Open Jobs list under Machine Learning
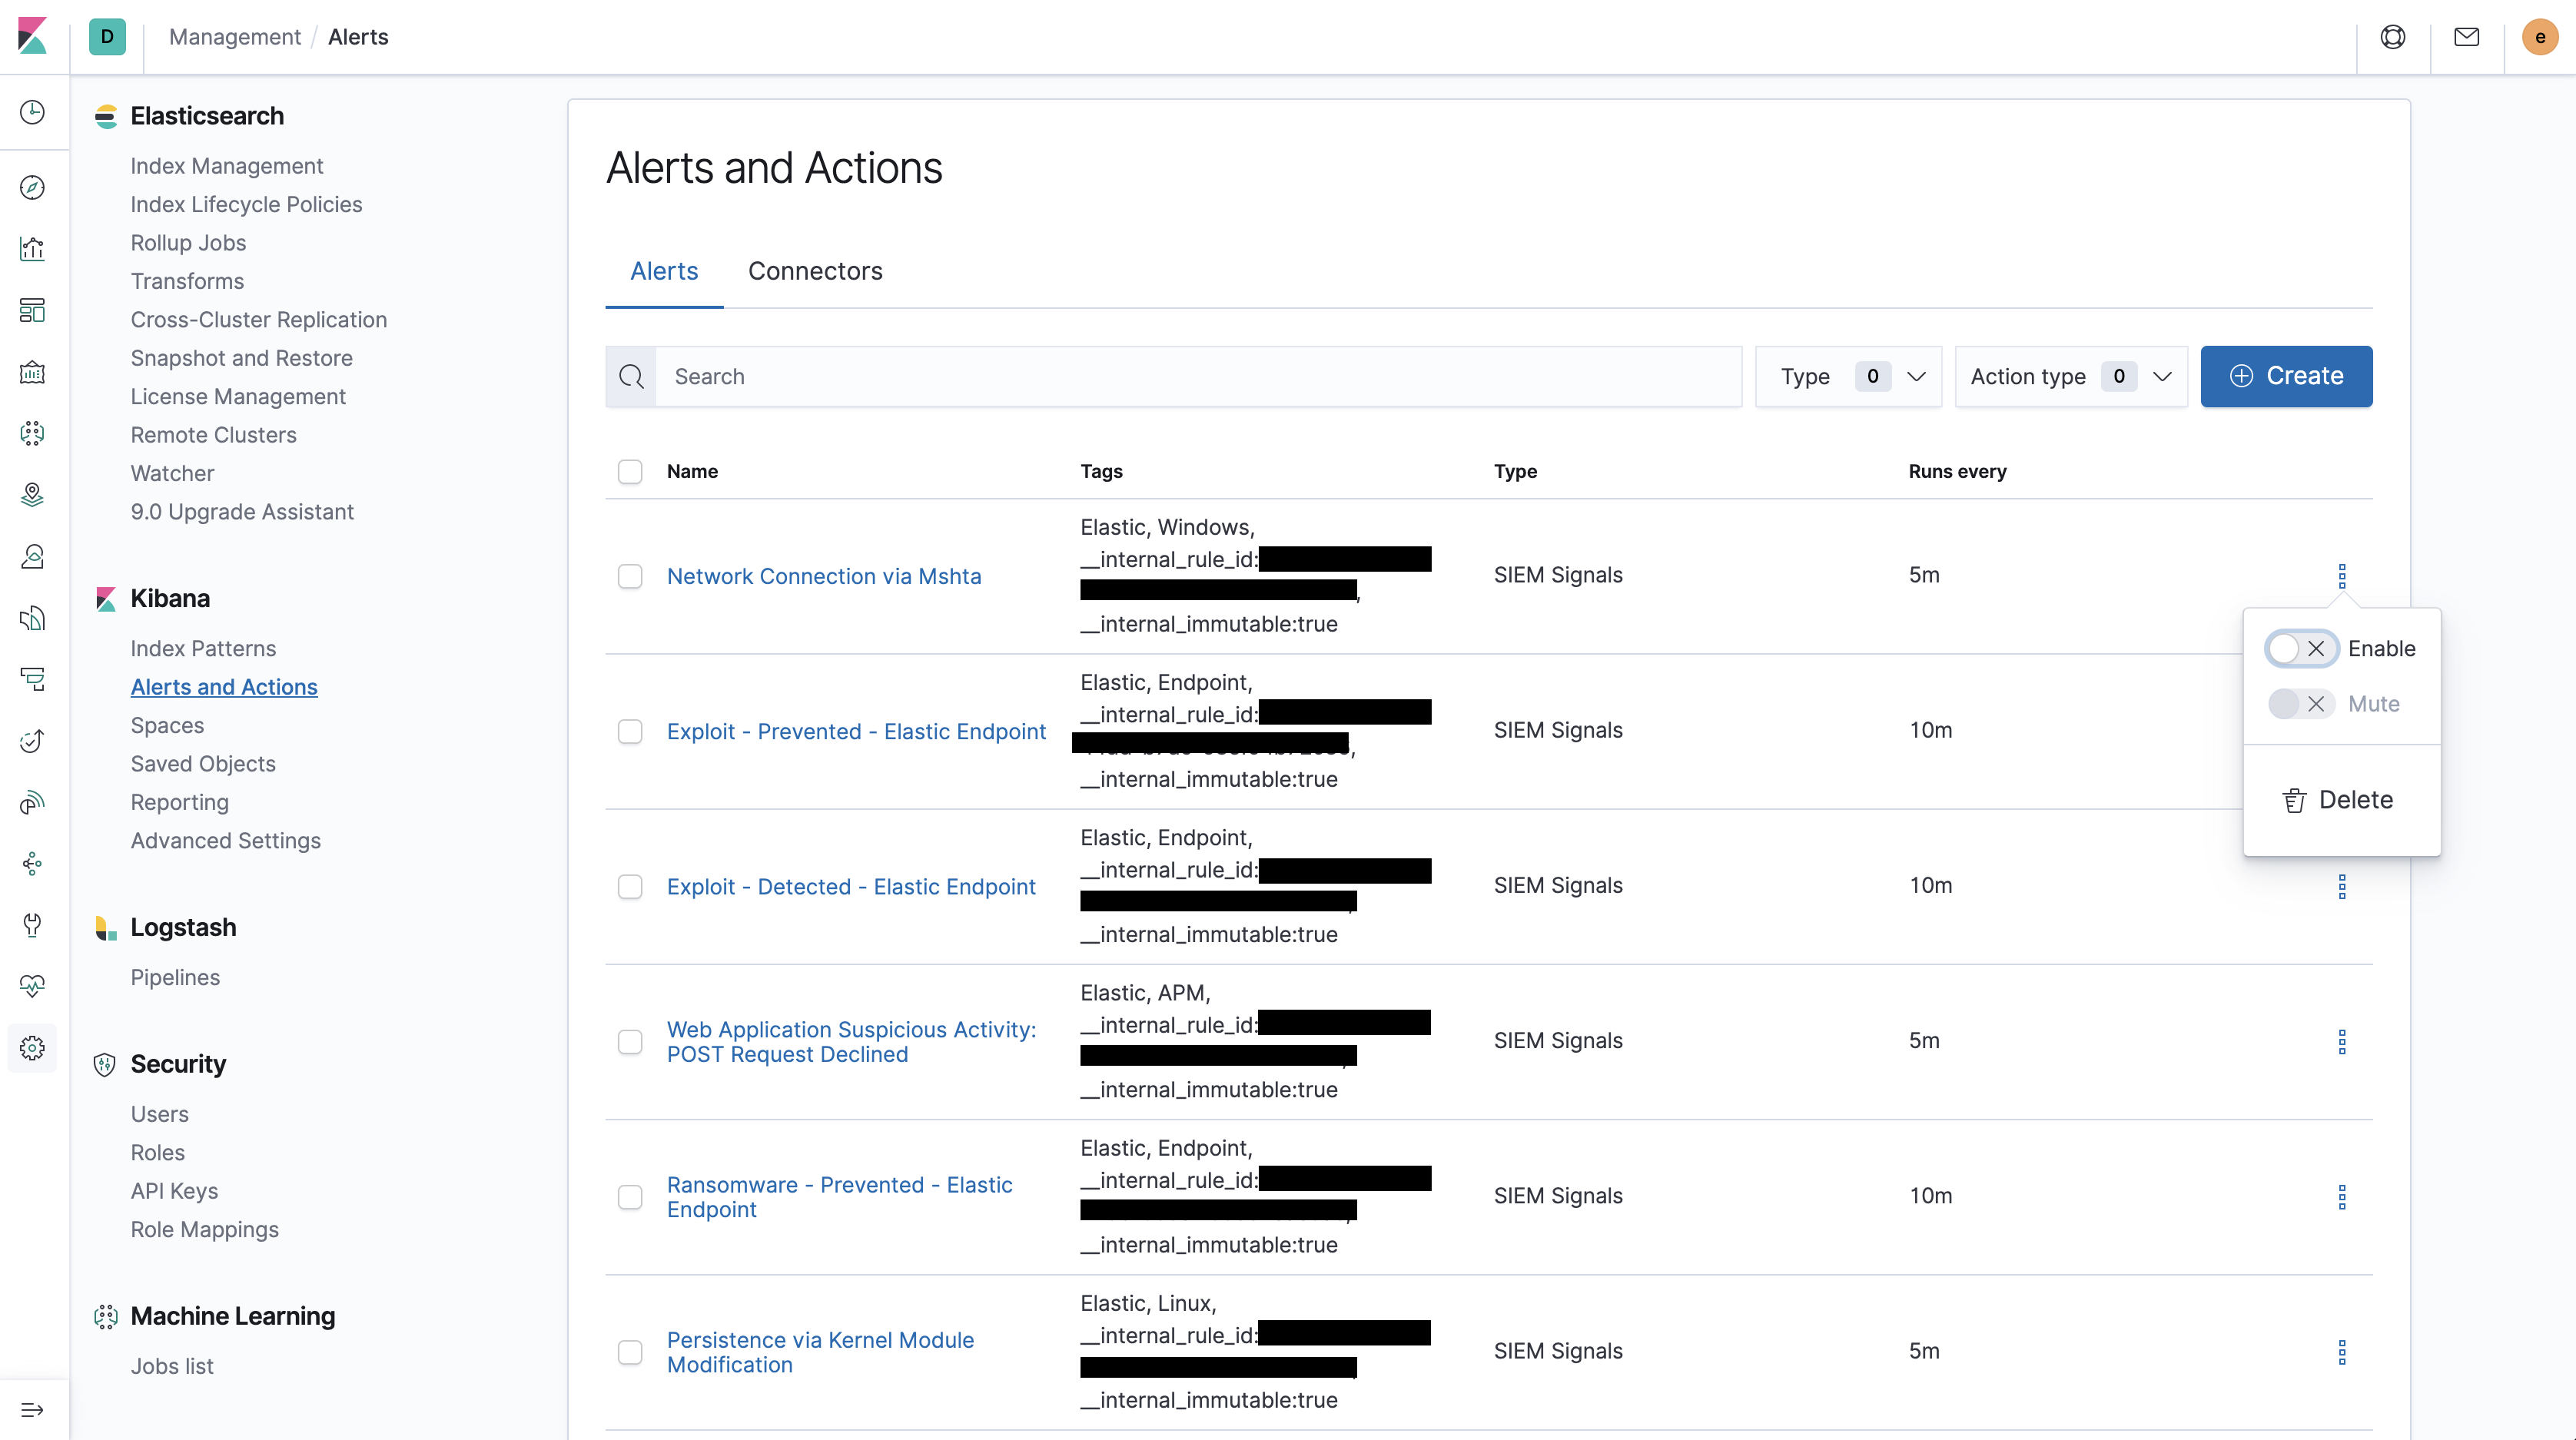Image resolution: width=2576 pixels, height=1440 pixels. (172, 1366)
